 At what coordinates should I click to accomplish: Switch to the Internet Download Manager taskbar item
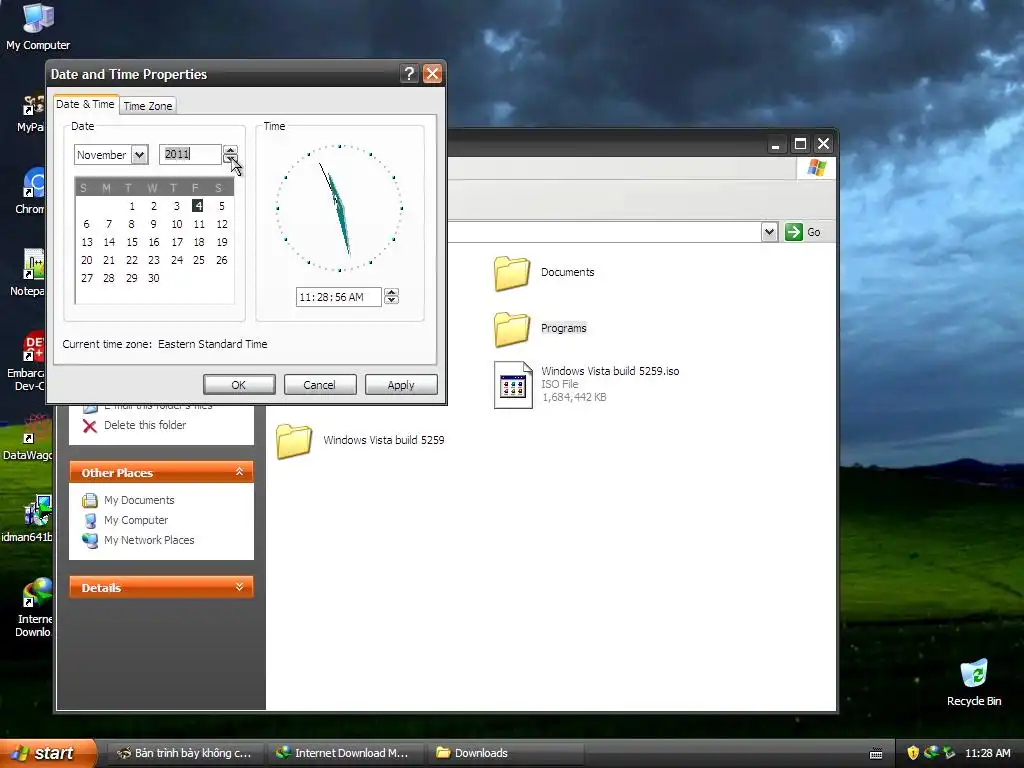(x=345, y=753)
